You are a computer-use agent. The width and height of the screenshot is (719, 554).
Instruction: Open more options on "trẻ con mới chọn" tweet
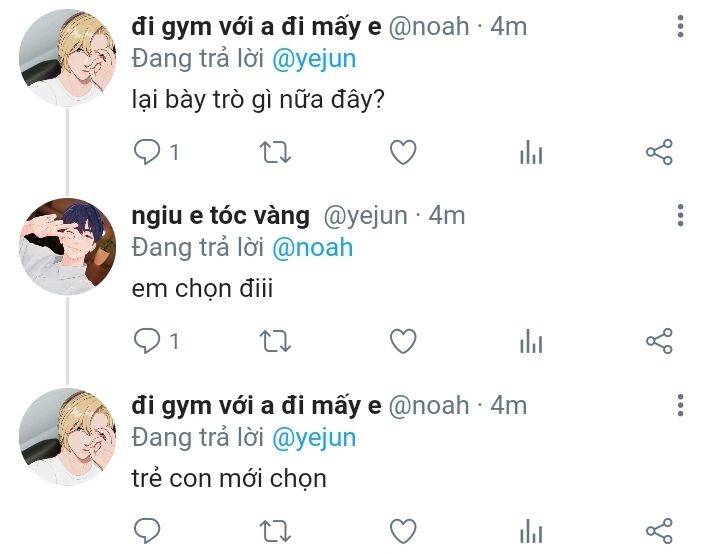(x=680, y=405)
